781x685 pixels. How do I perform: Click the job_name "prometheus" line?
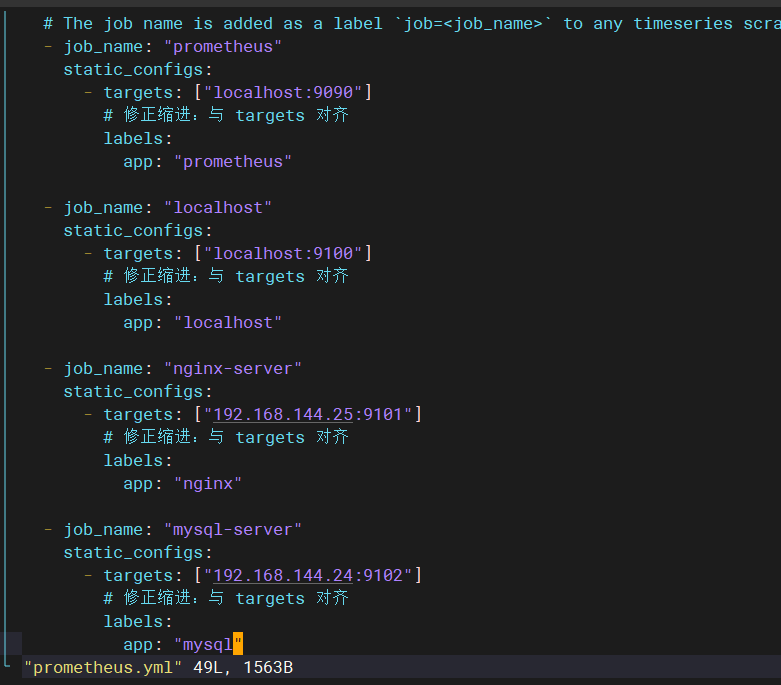click(163, 47)
